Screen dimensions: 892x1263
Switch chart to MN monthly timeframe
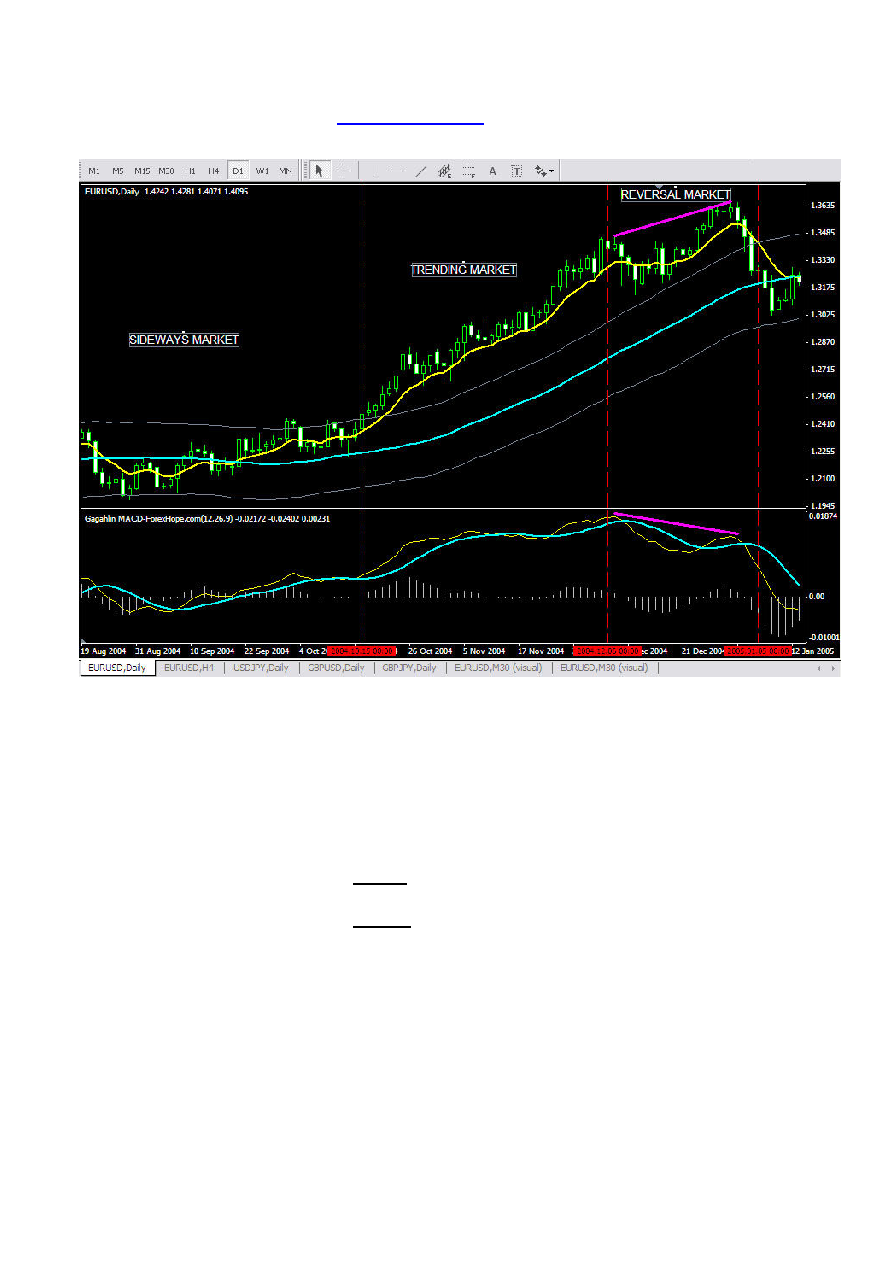(285, 170)
